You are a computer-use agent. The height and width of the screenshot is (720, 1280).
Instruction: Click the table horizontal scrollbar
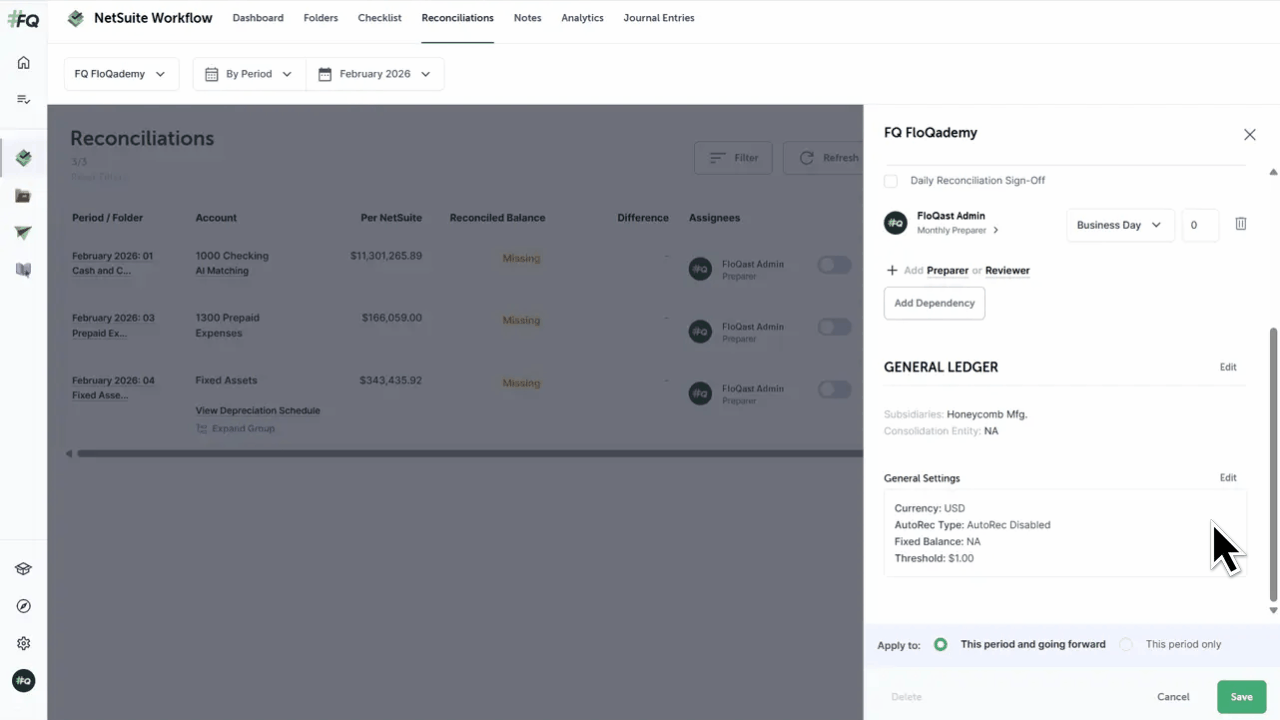point(470,454)
